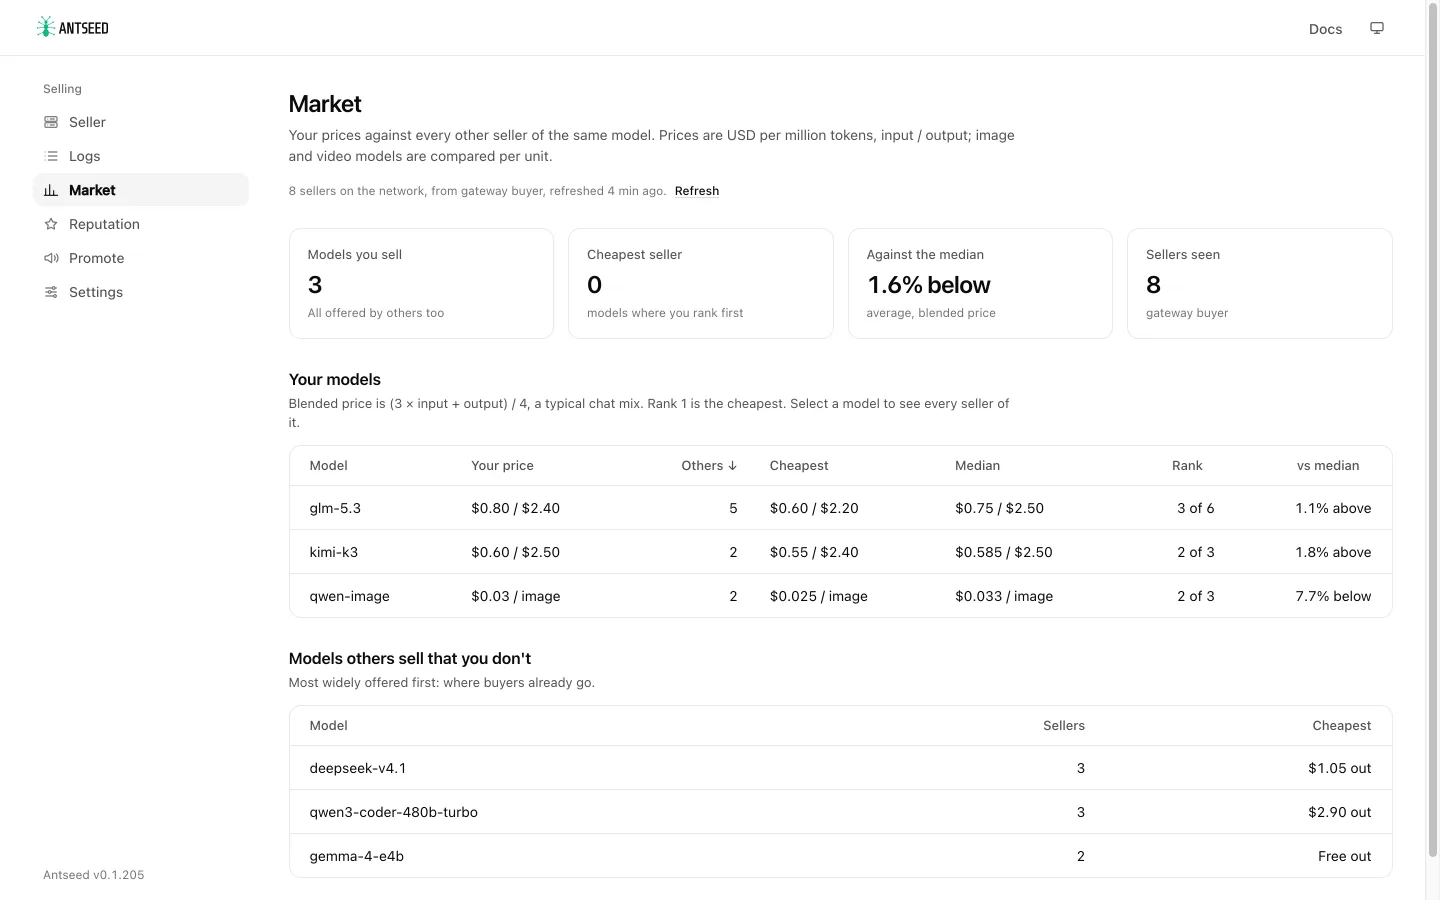The width and height of the screenshot is (1440, 900).
Task: Click the Against the median card
Action: 980,283
